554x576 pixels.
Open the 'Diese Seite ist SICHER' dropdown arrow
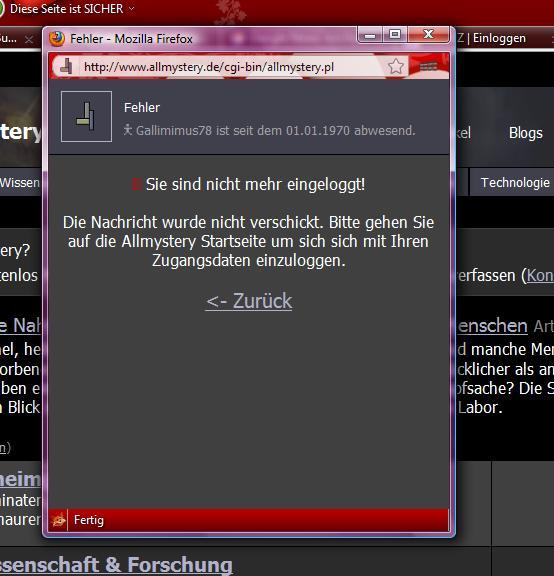pyautogui.click(x=132, y=8)
